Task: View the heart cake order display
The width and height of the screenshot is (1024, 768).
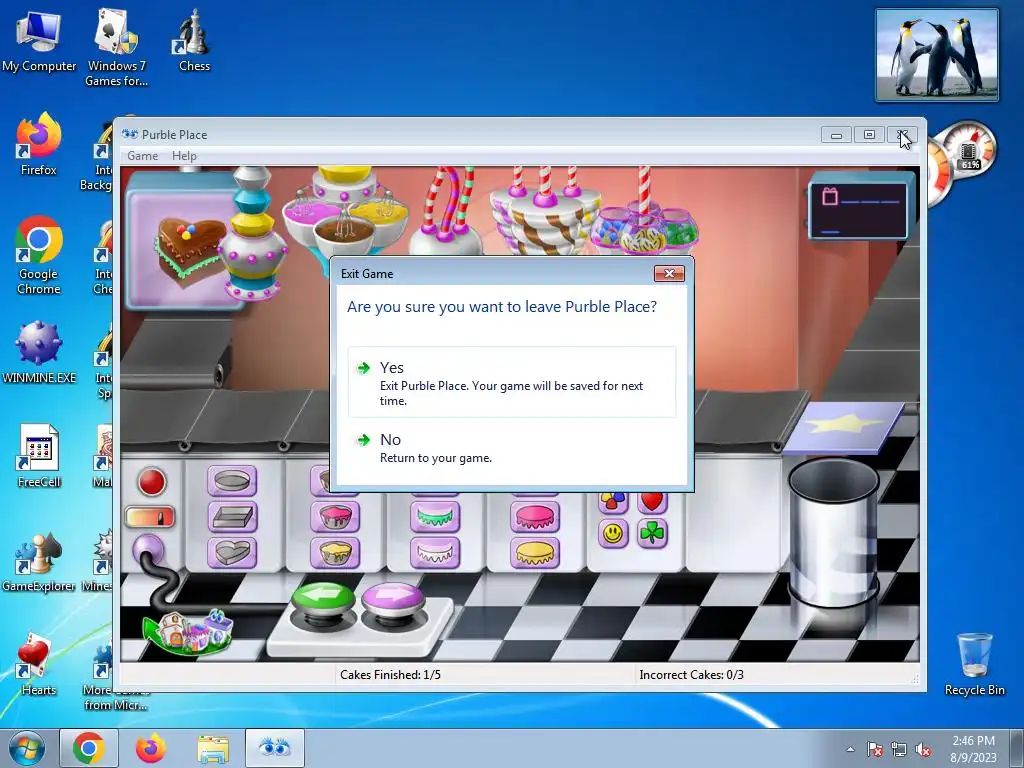Action: 186,240
